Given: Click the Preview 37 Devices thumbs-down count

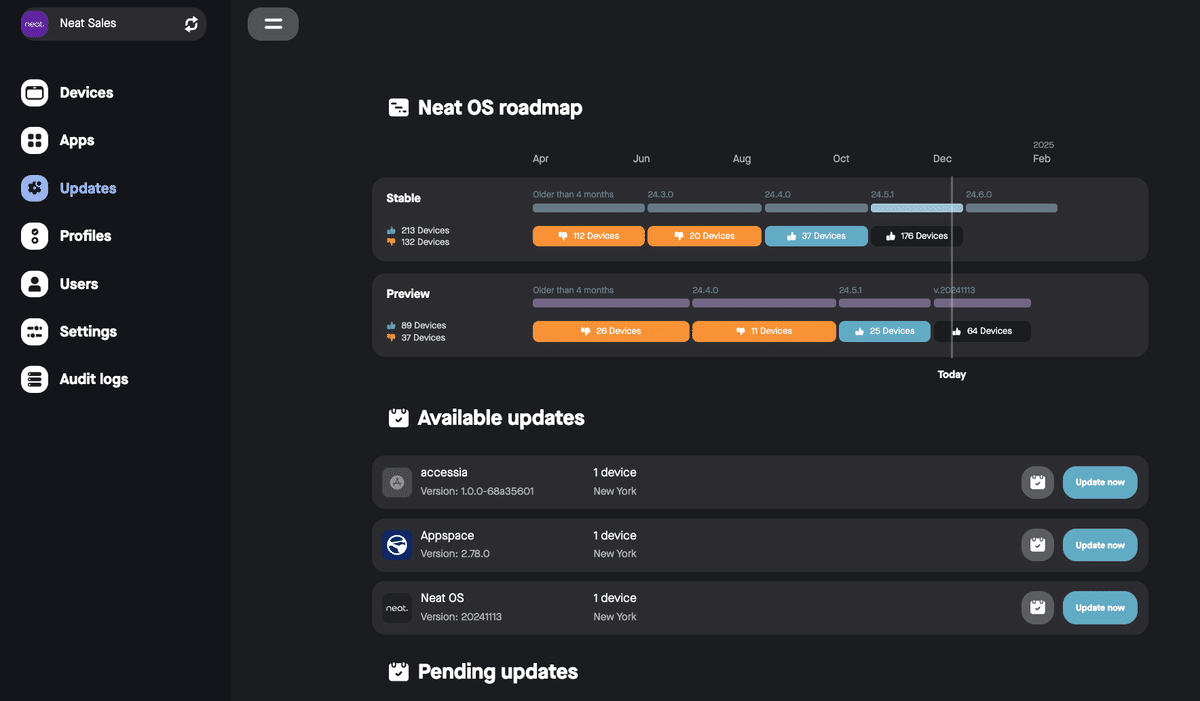Looking at the screenshot, I should pyautogui.click(x=416, y=337).
